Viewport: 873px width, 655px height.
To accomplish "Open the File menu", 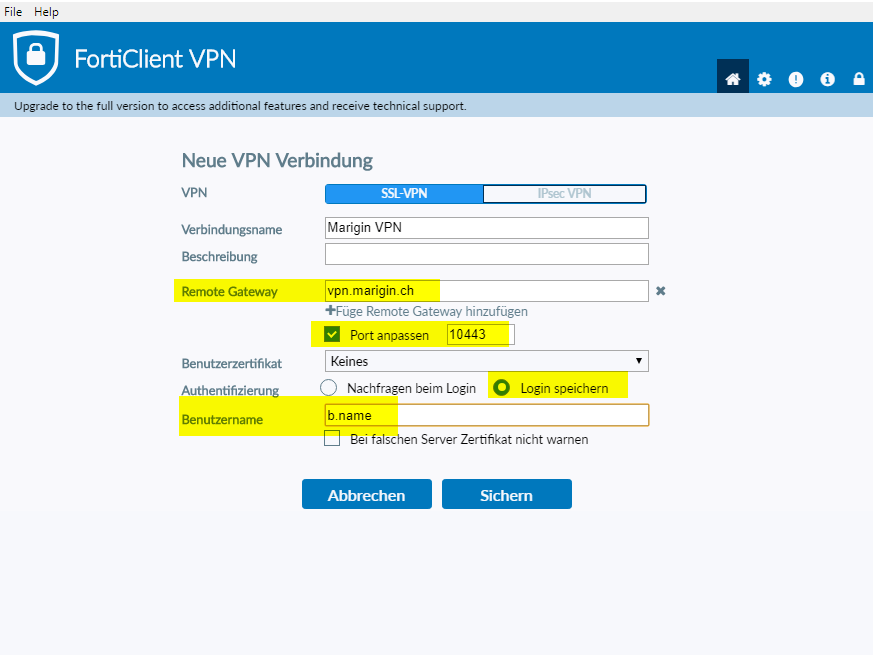I will pyautogui.click(x=13, y=11).
